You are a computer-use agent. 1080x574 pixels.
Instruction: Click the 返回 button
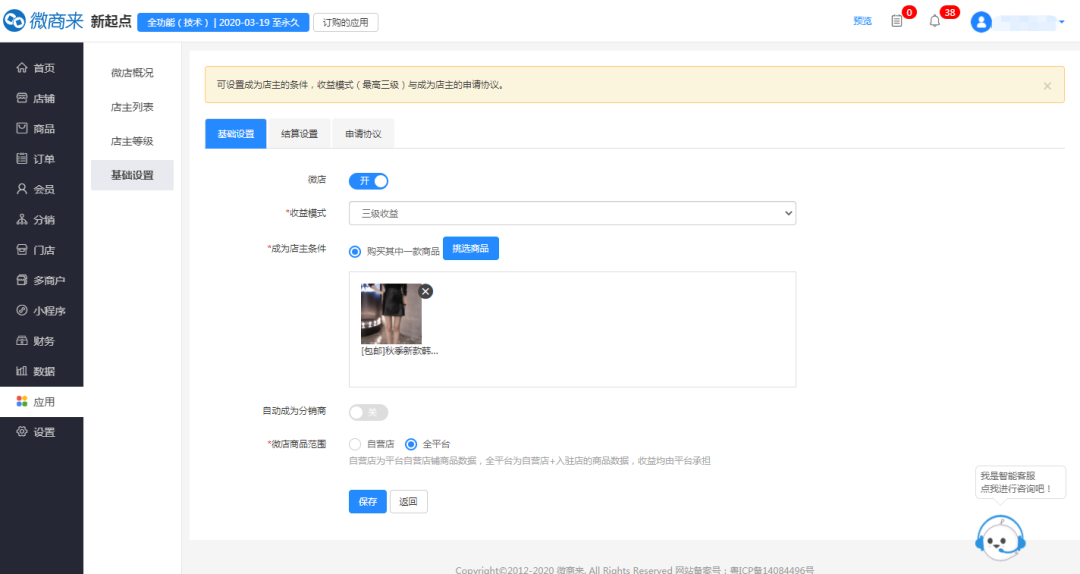click(x=408, y=502)
